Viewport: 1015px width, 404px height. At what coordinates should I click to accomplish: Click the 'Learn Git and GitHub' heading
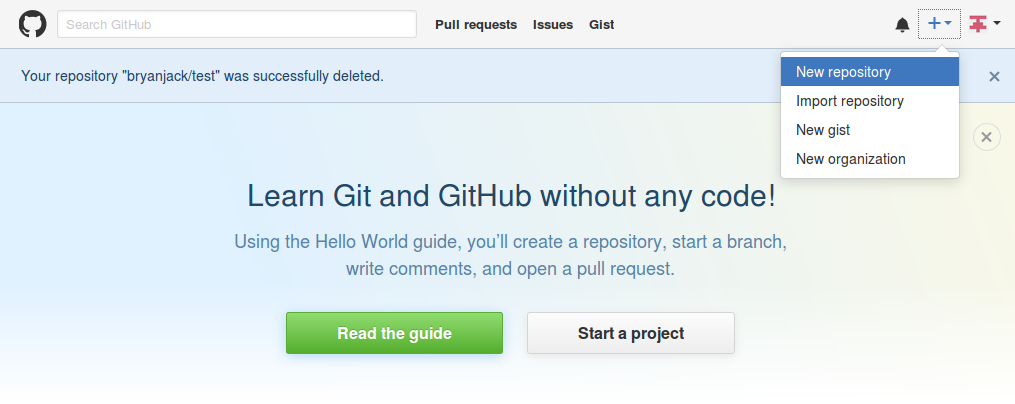tap(511, 196)
